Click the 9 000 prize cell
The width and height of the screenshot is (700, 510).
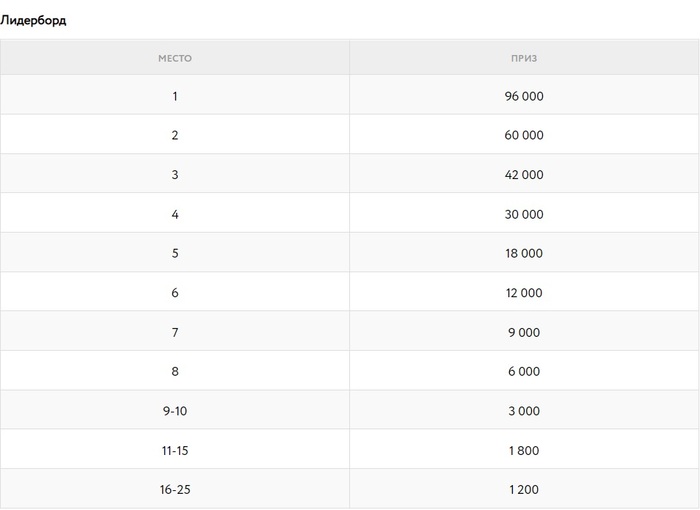[x=524, y=332]
